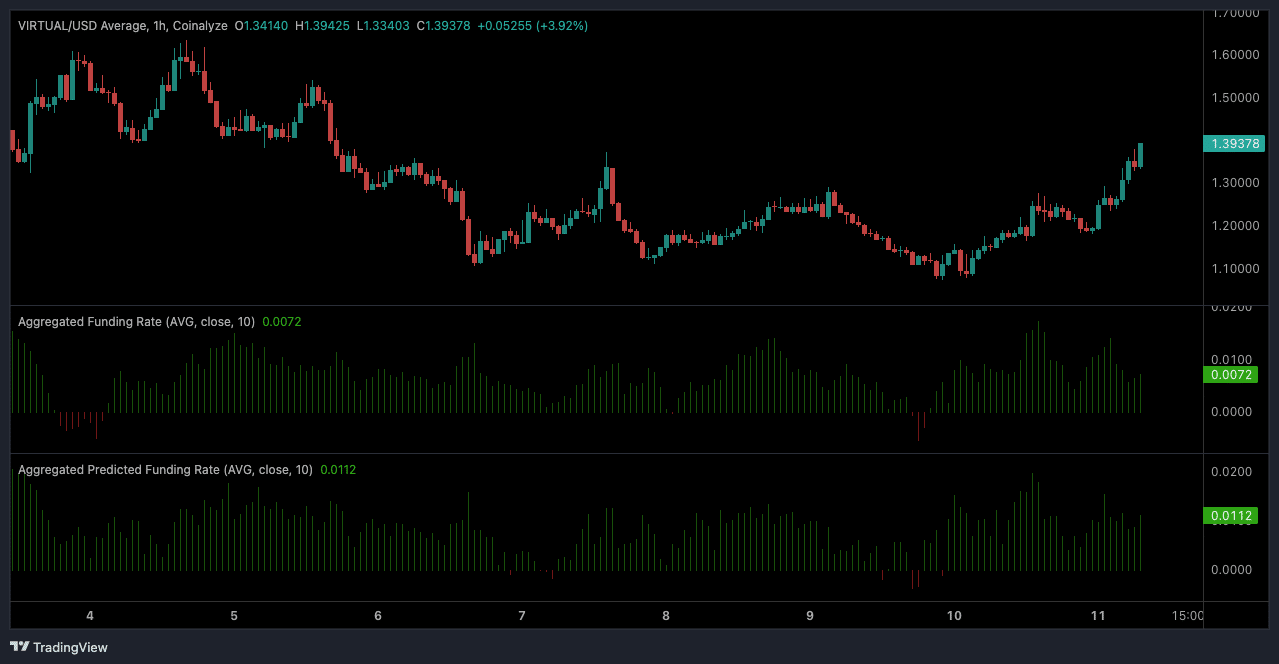Click date 6 on the time axis
The image size is (1279, 664).
coord(378,616)
